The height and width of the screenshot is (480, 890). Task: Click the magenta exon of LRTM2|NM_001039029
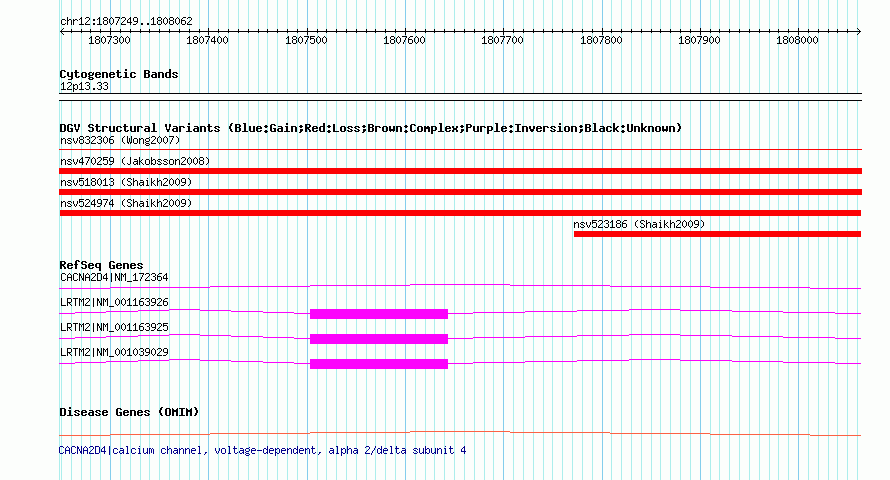379,364
